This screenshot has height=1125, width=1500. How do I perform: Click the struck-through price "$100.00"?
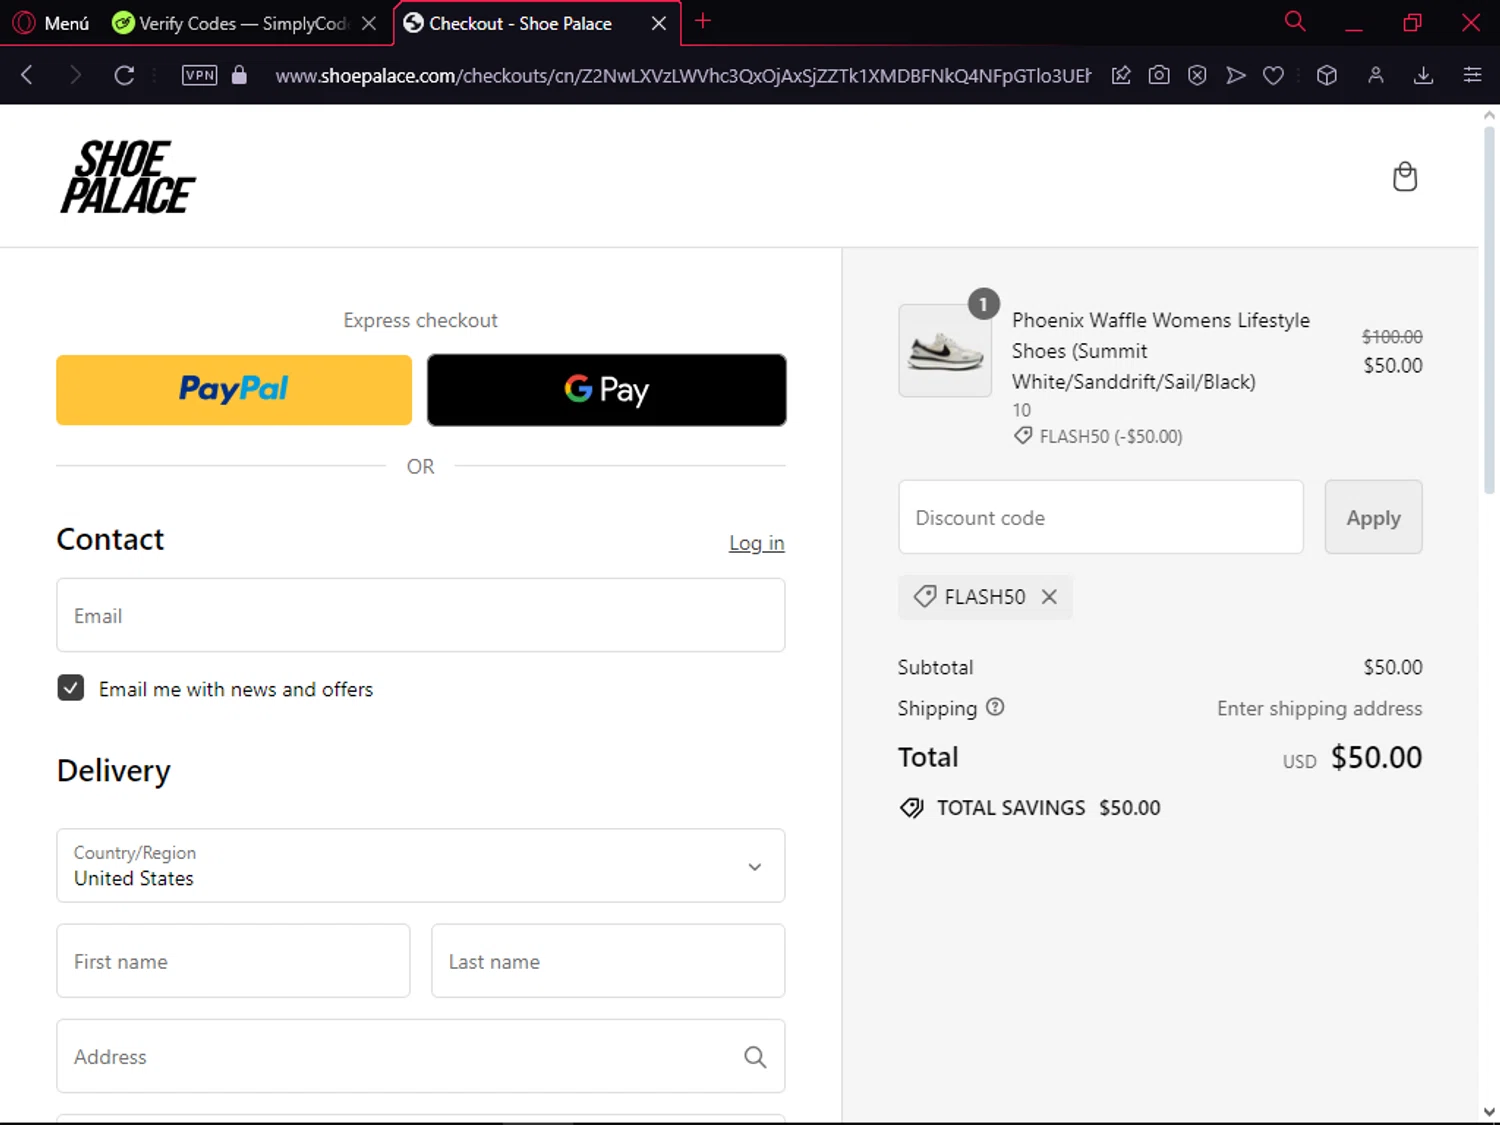tap(1392, 337)
